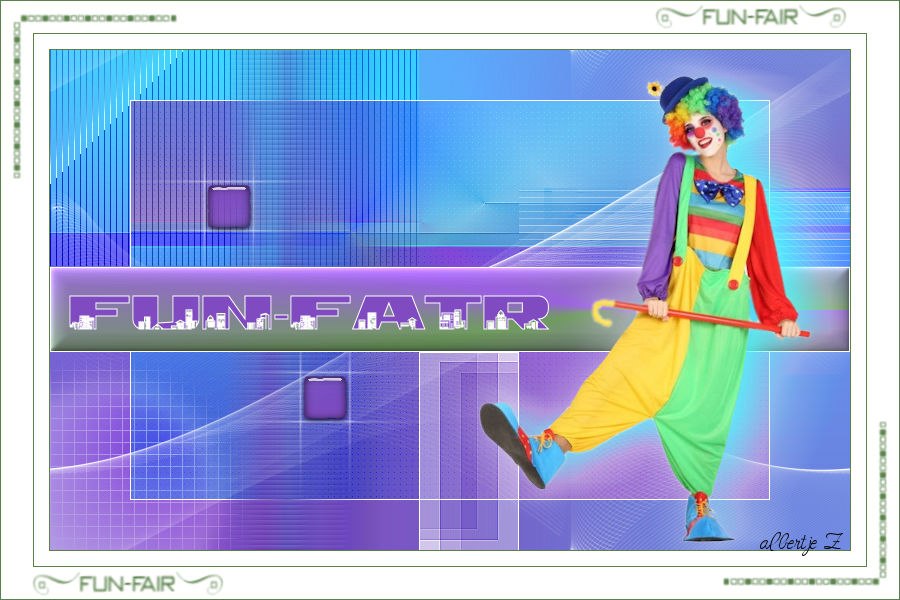Click the FUN-FAIR logo at top right
The width and height of the screenshot is (900, 600).
(750, 16)
